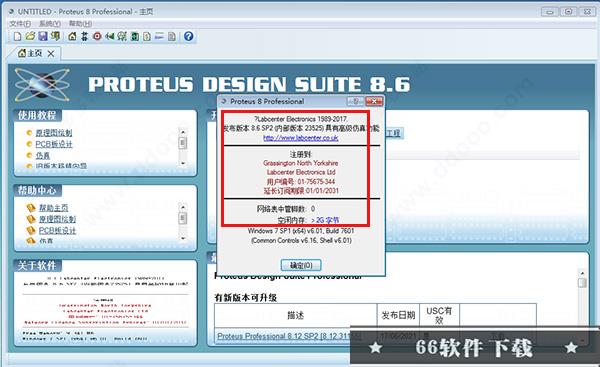Open the 系统 menu
This screenshot has height=367, width=600.
(50, 24)
